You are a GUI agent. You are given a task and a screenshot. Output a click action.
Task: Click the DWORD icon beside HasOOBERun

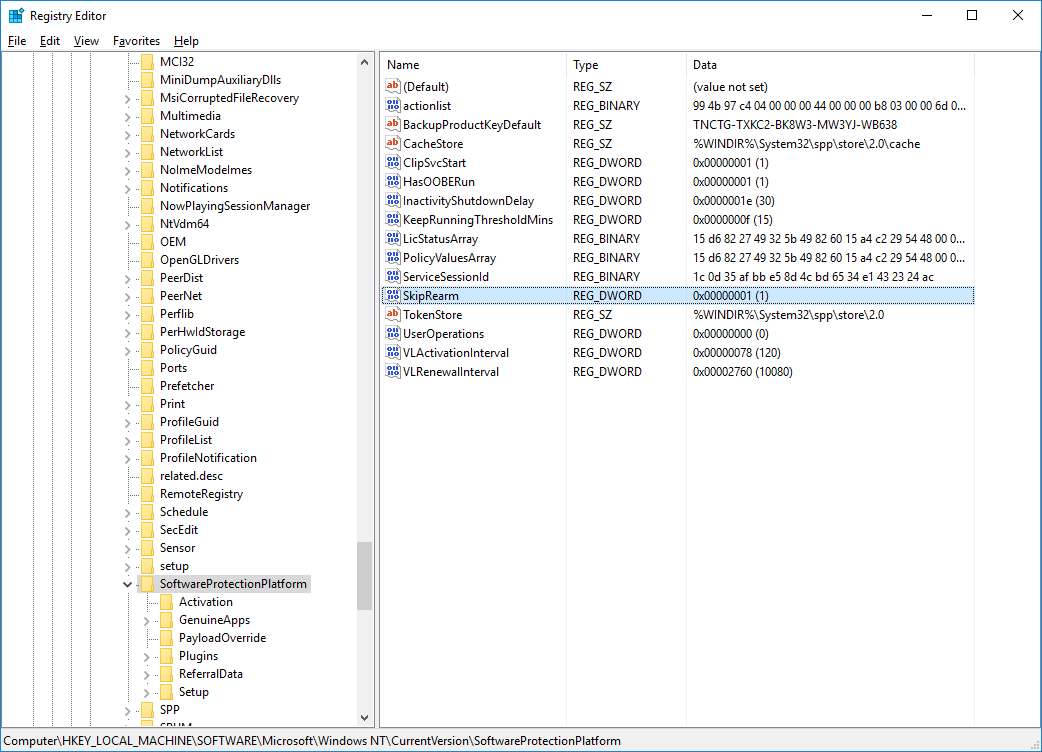393,181
